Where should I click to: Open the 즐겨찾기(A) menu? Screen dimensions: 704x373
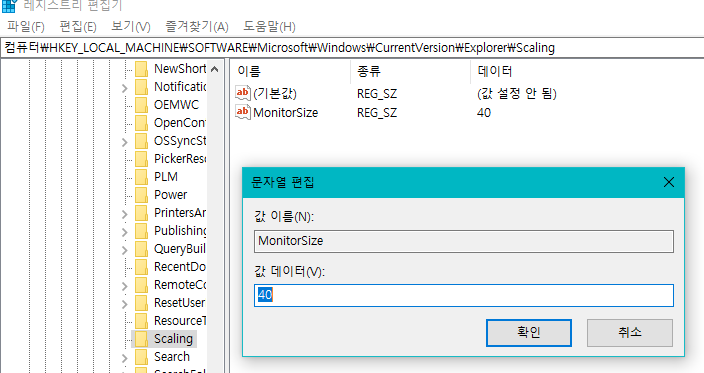pos(197,26)
